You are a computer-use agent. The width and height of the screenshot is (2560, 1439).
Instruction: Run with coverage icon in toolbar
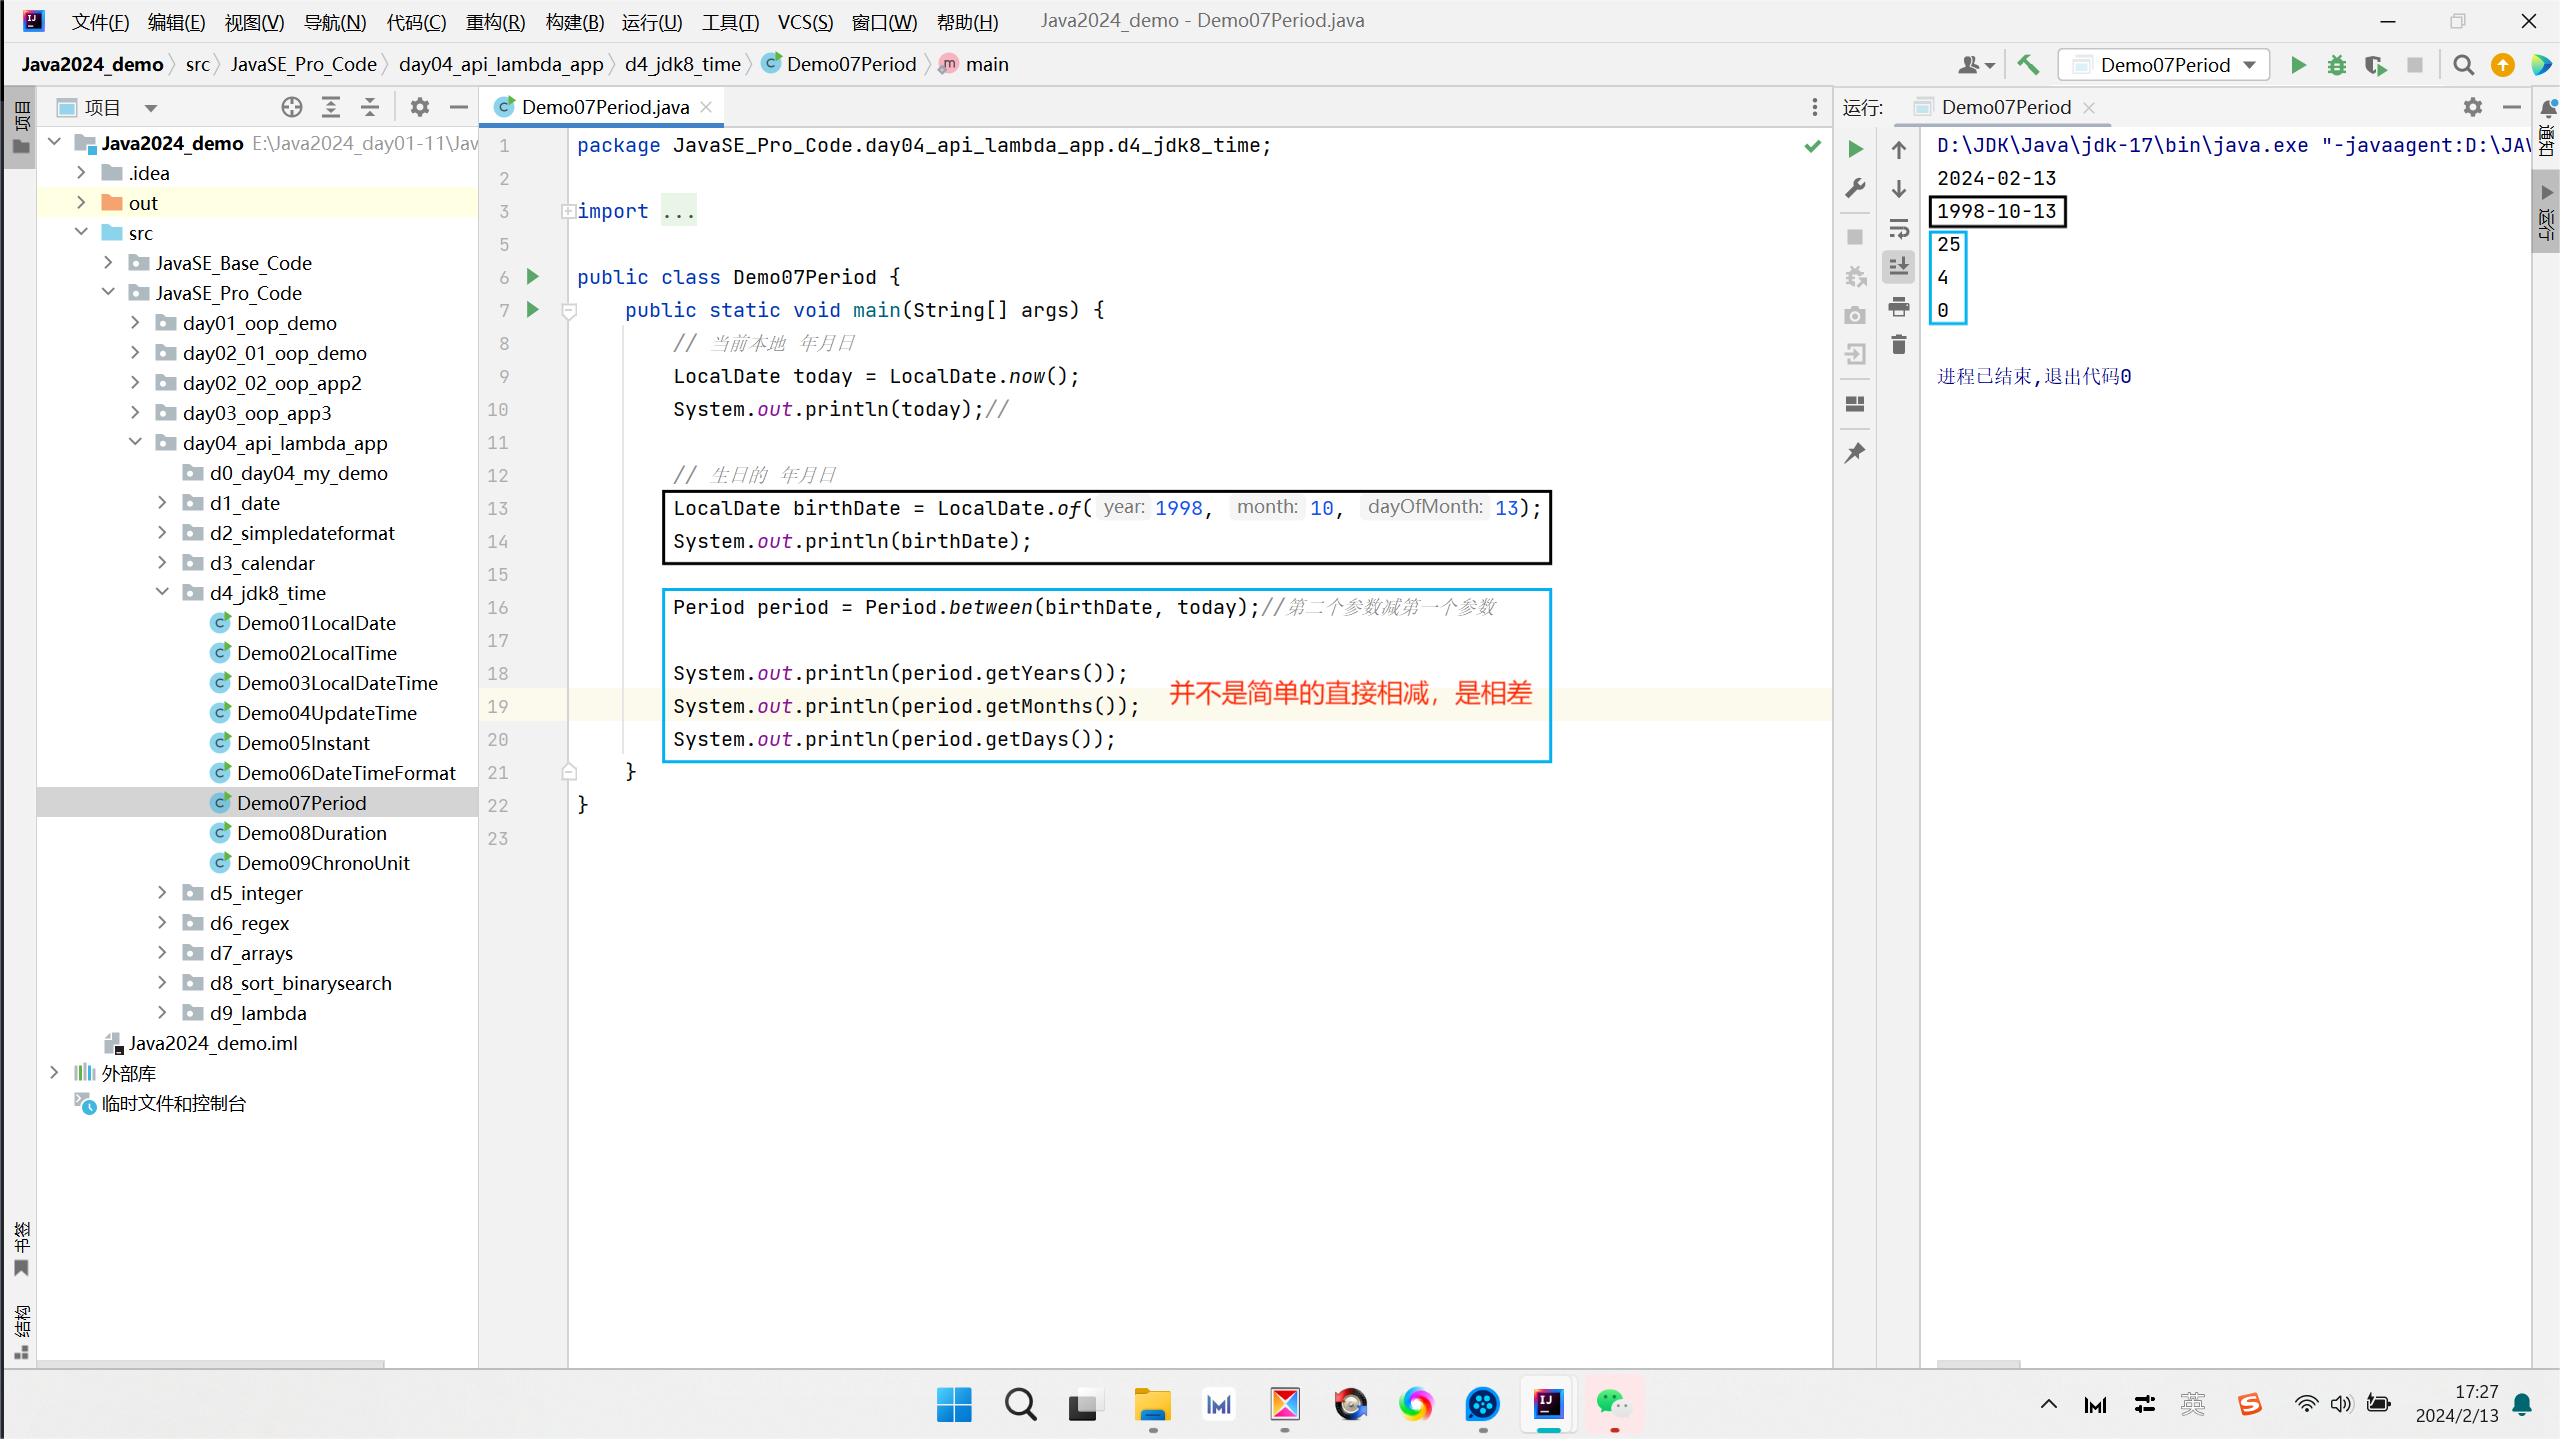pyautogui.click(x=2375, y=65)
